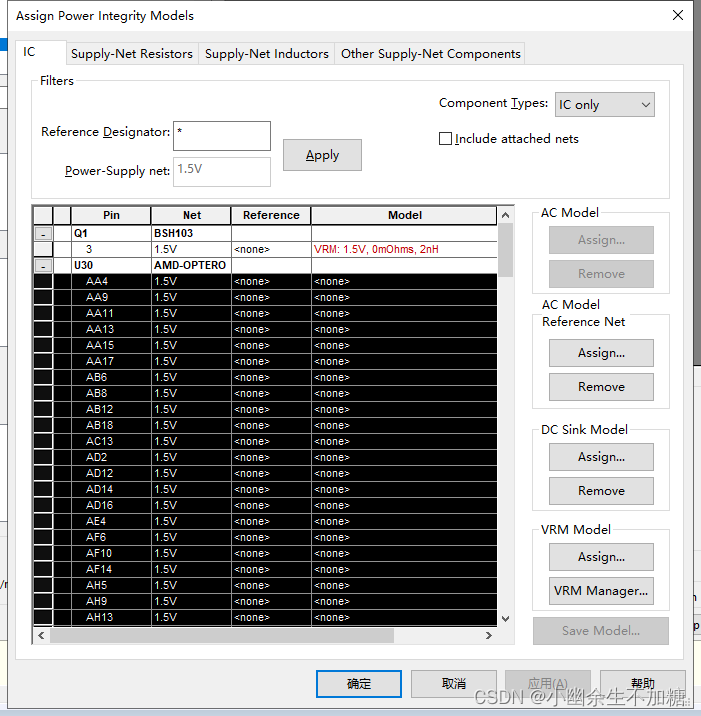The image size is (701, 716).
Task: Open the VRM Manager
Action: pos(601,591)
